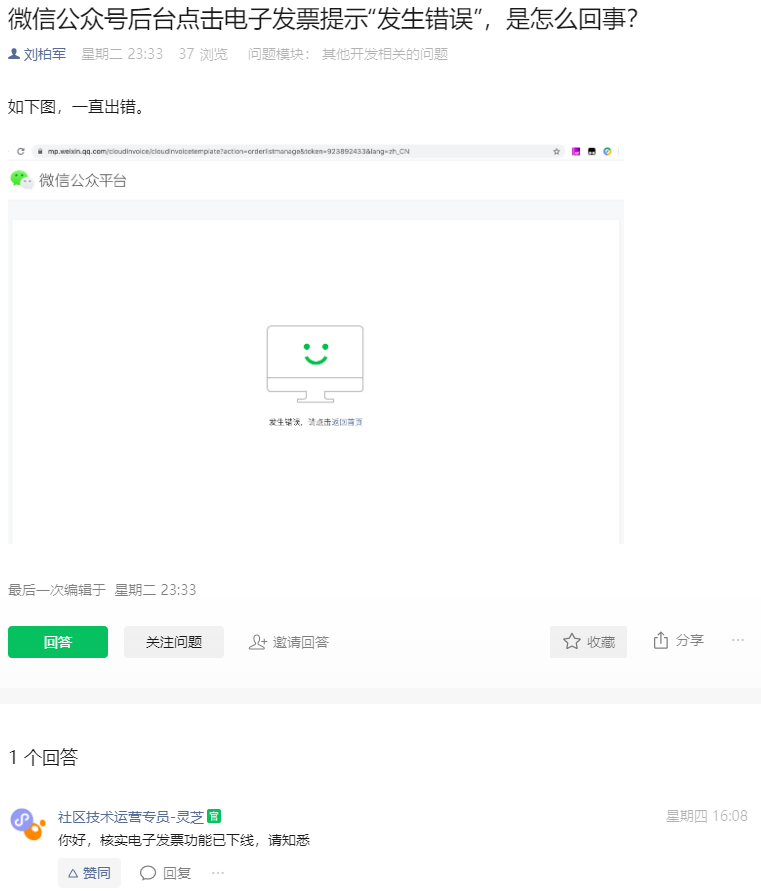The width and height of the screenshot is (761, 891).
Task: Click the 37 浏览 view count
Action: (x=203, y=54)
